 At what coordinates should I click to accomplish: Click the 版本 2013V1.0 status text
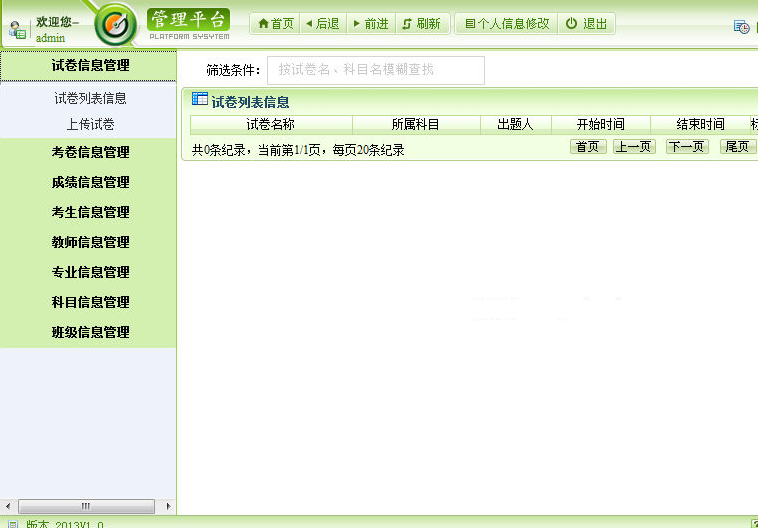coord(64,525)
